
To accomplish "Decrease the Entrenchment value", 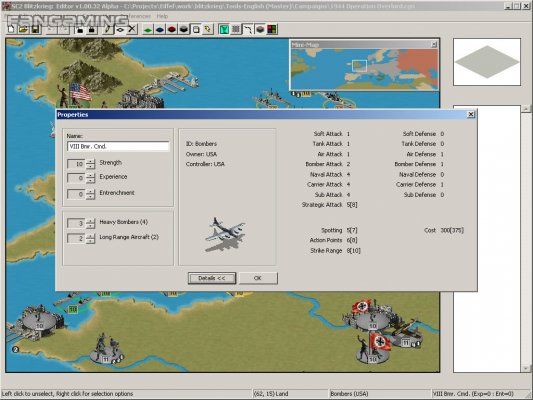I will (x=90, y=197).
